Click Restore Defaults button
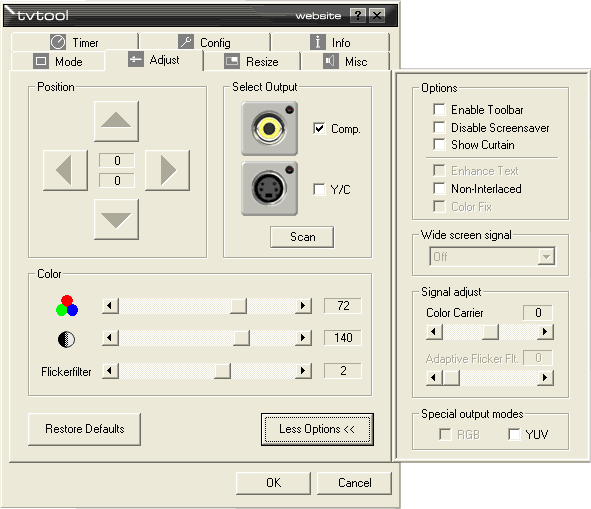591x509 pixels. tap(84, 429)
